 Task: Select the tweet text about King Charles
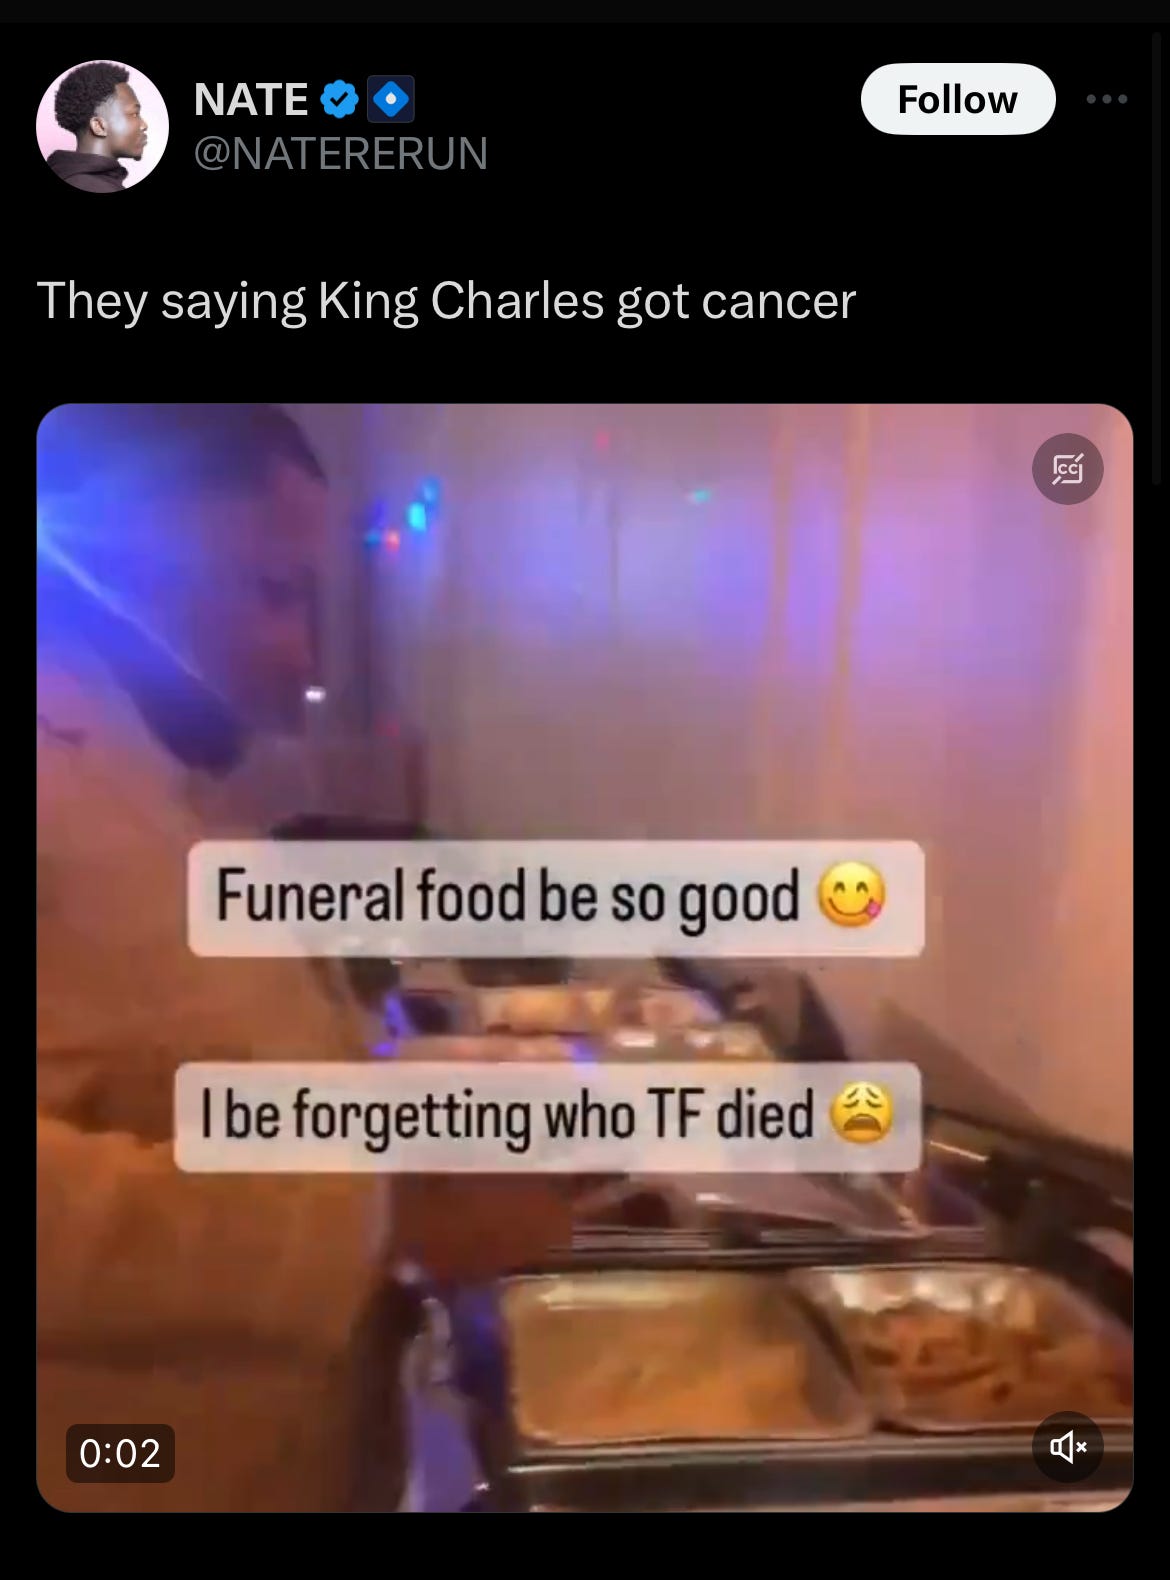(446, 301)
